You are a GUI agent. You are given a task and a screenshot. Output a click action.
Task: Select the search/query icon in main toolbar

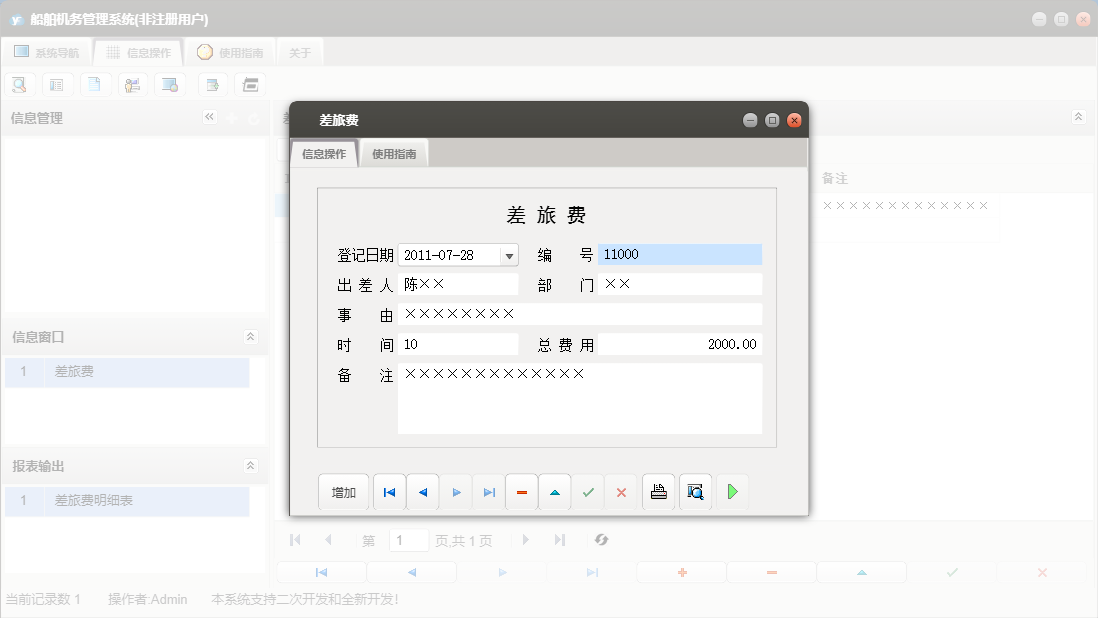click(19, 84)
